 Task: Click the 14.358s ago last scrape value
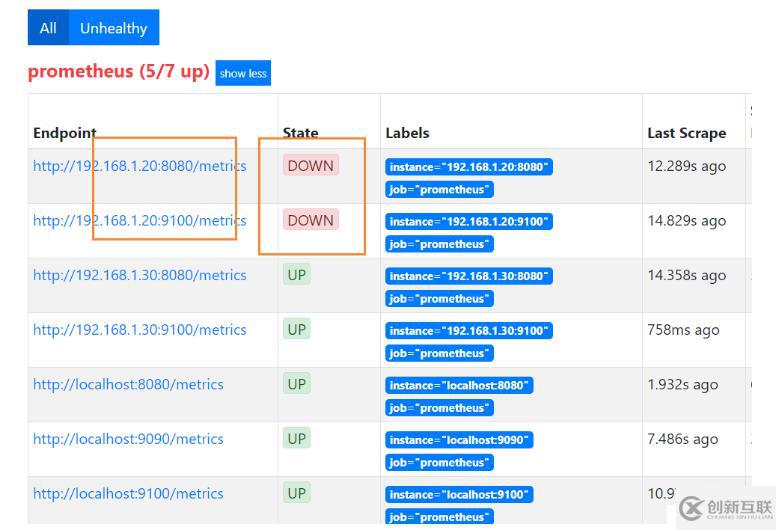tap(686, 275)
